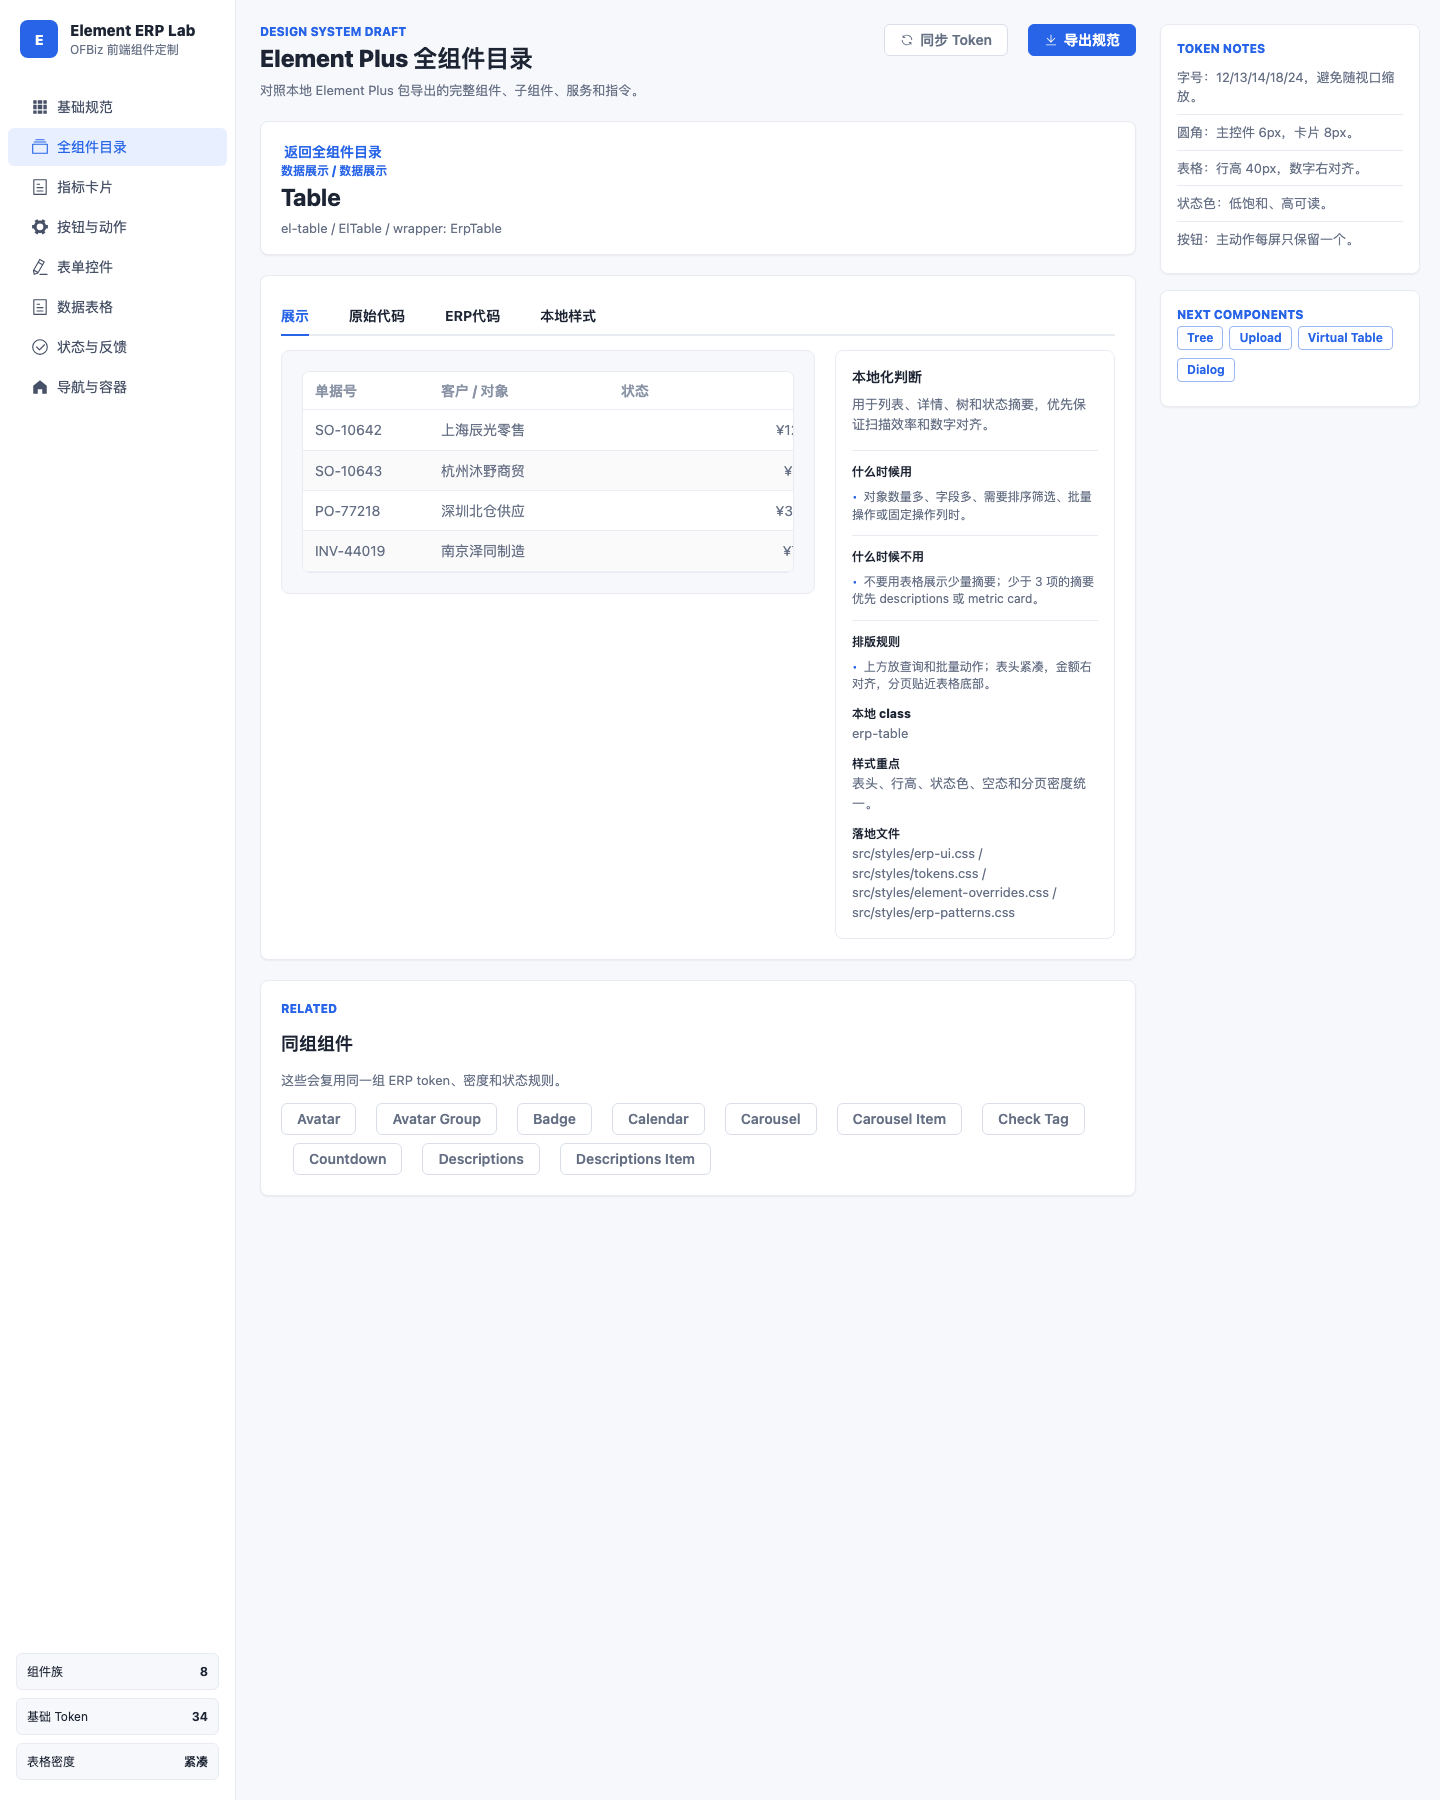Open the Descriptions related component
This screenshot has width=1440, height=1800.
coord(481,1159)
